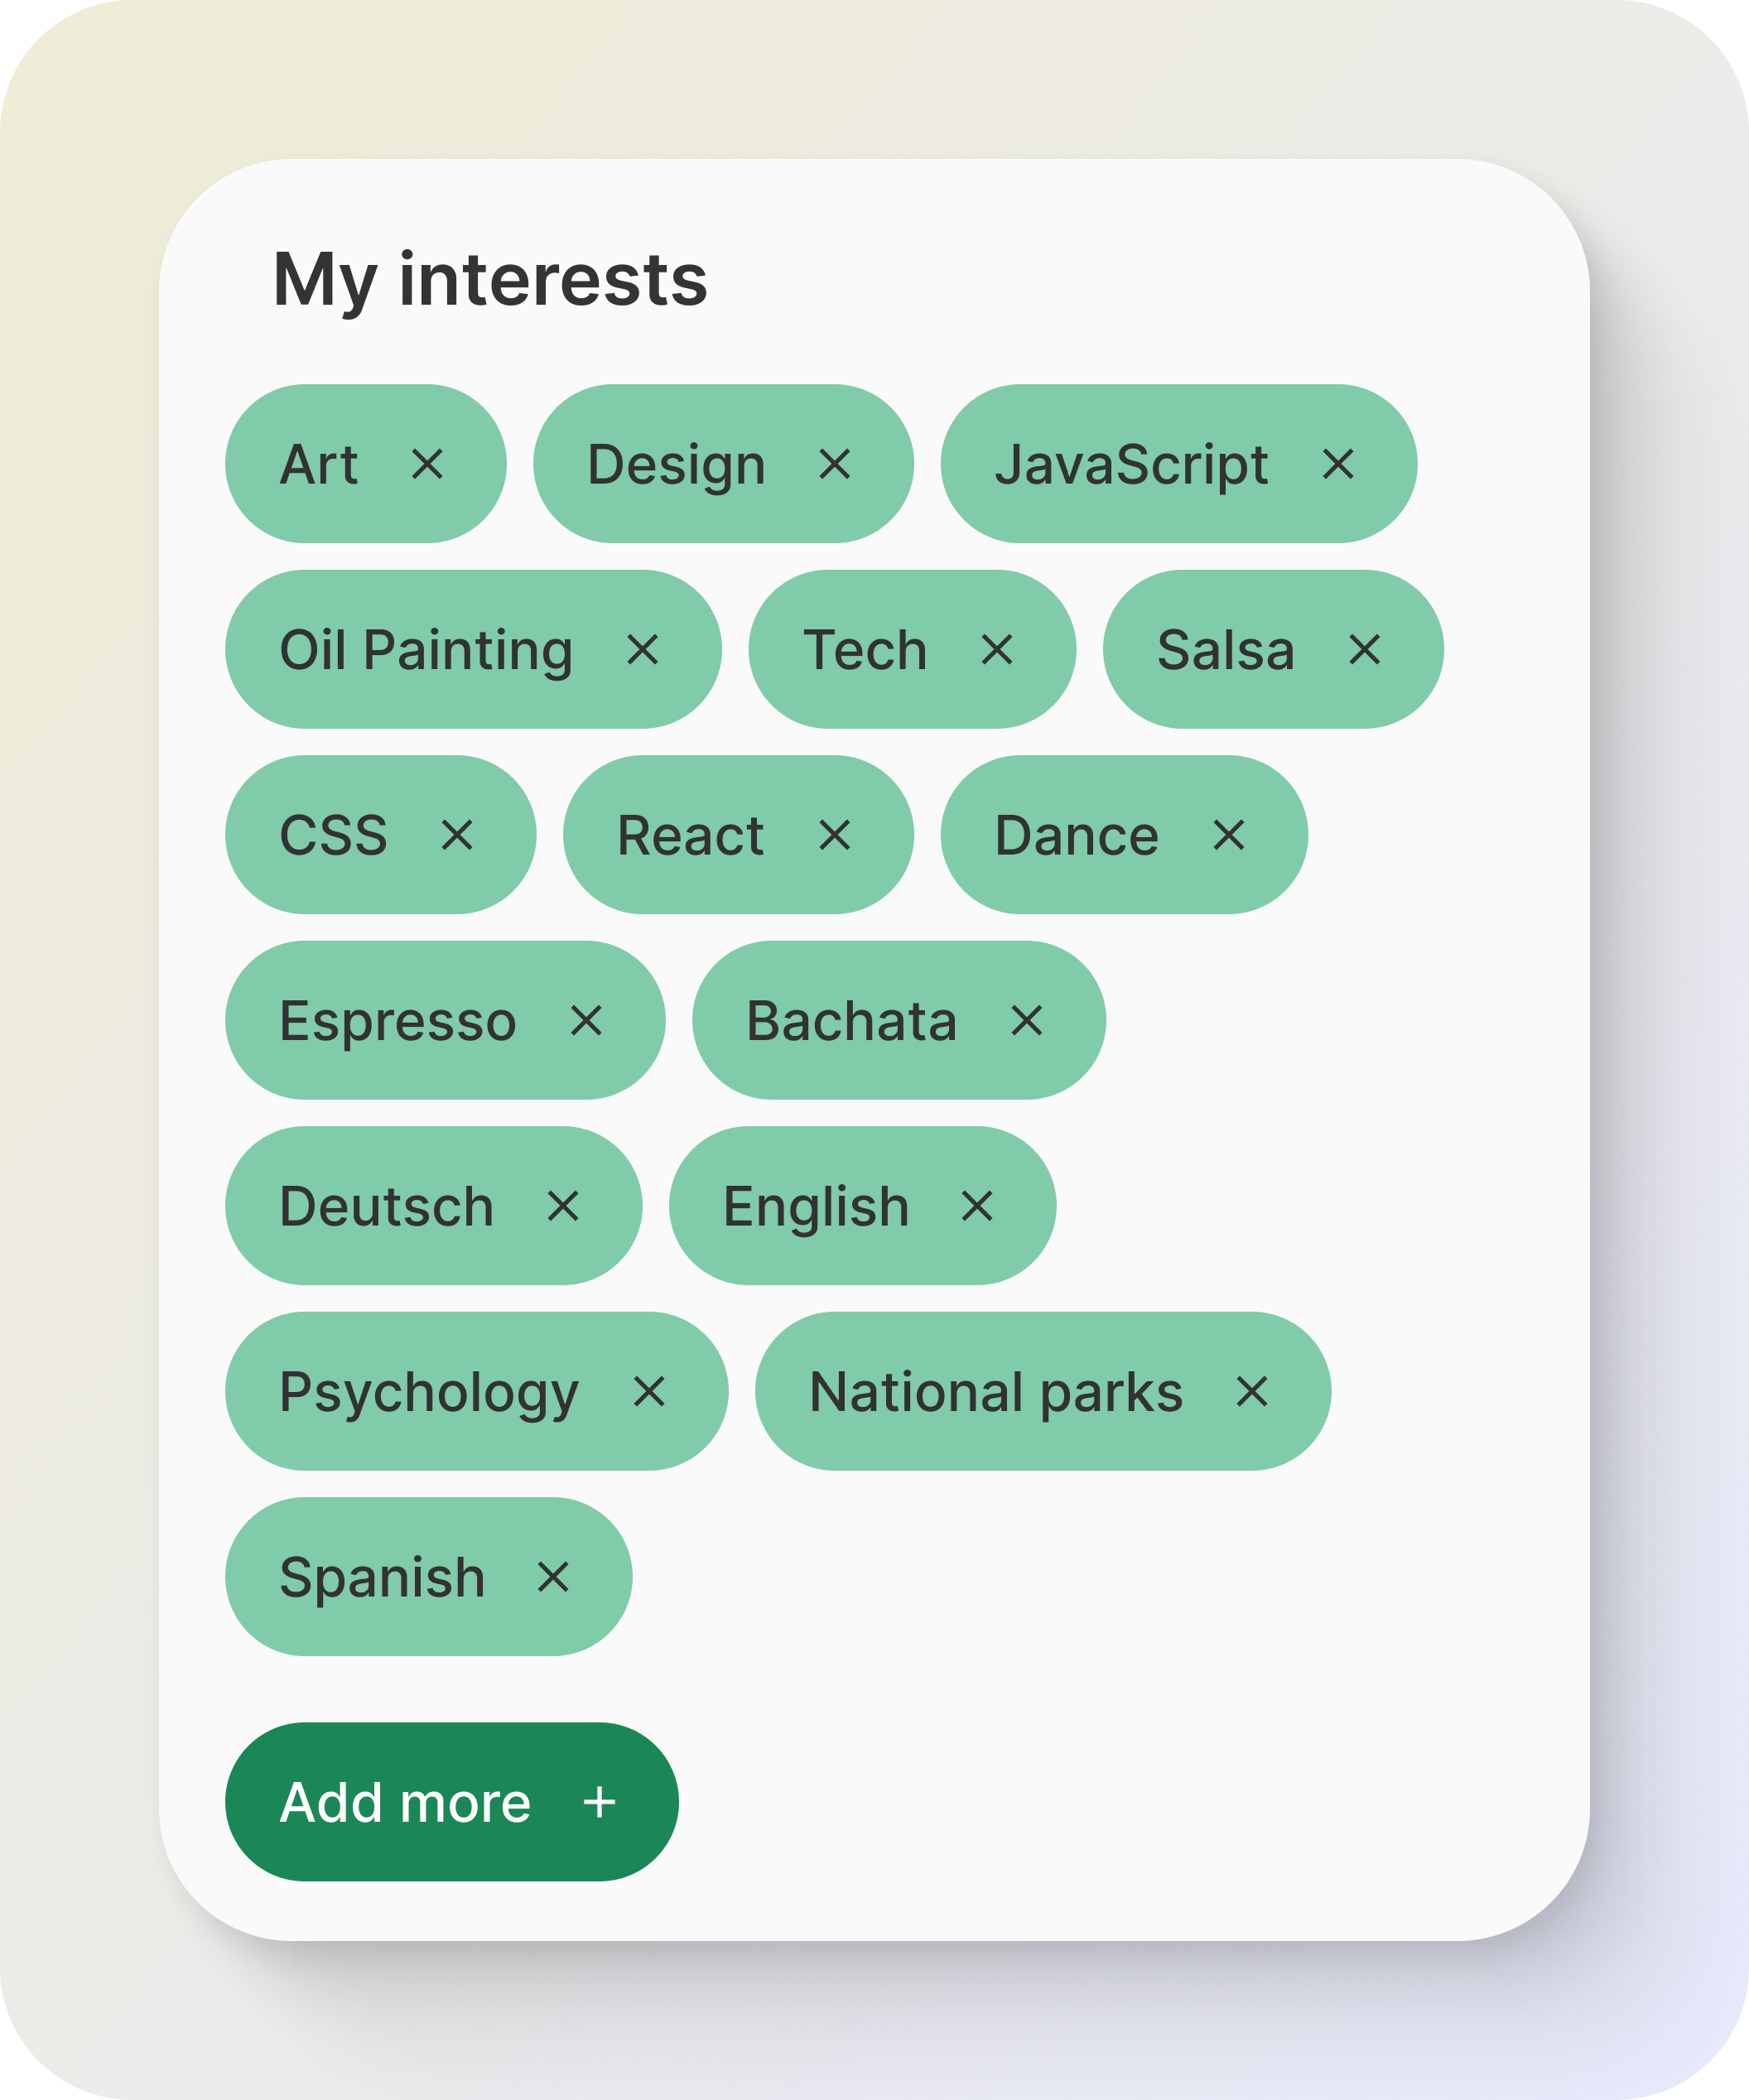
Task: Remove the Art tag with its X
Action: click(x=427, y=464)
